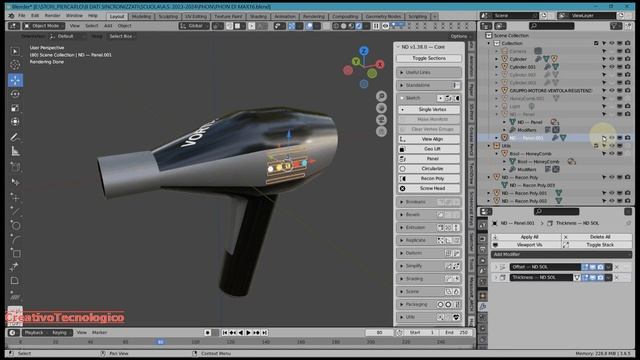Select the Annotate tool in the left toolbar
This screenshot has width=640, height=360.
click(15, 137)
